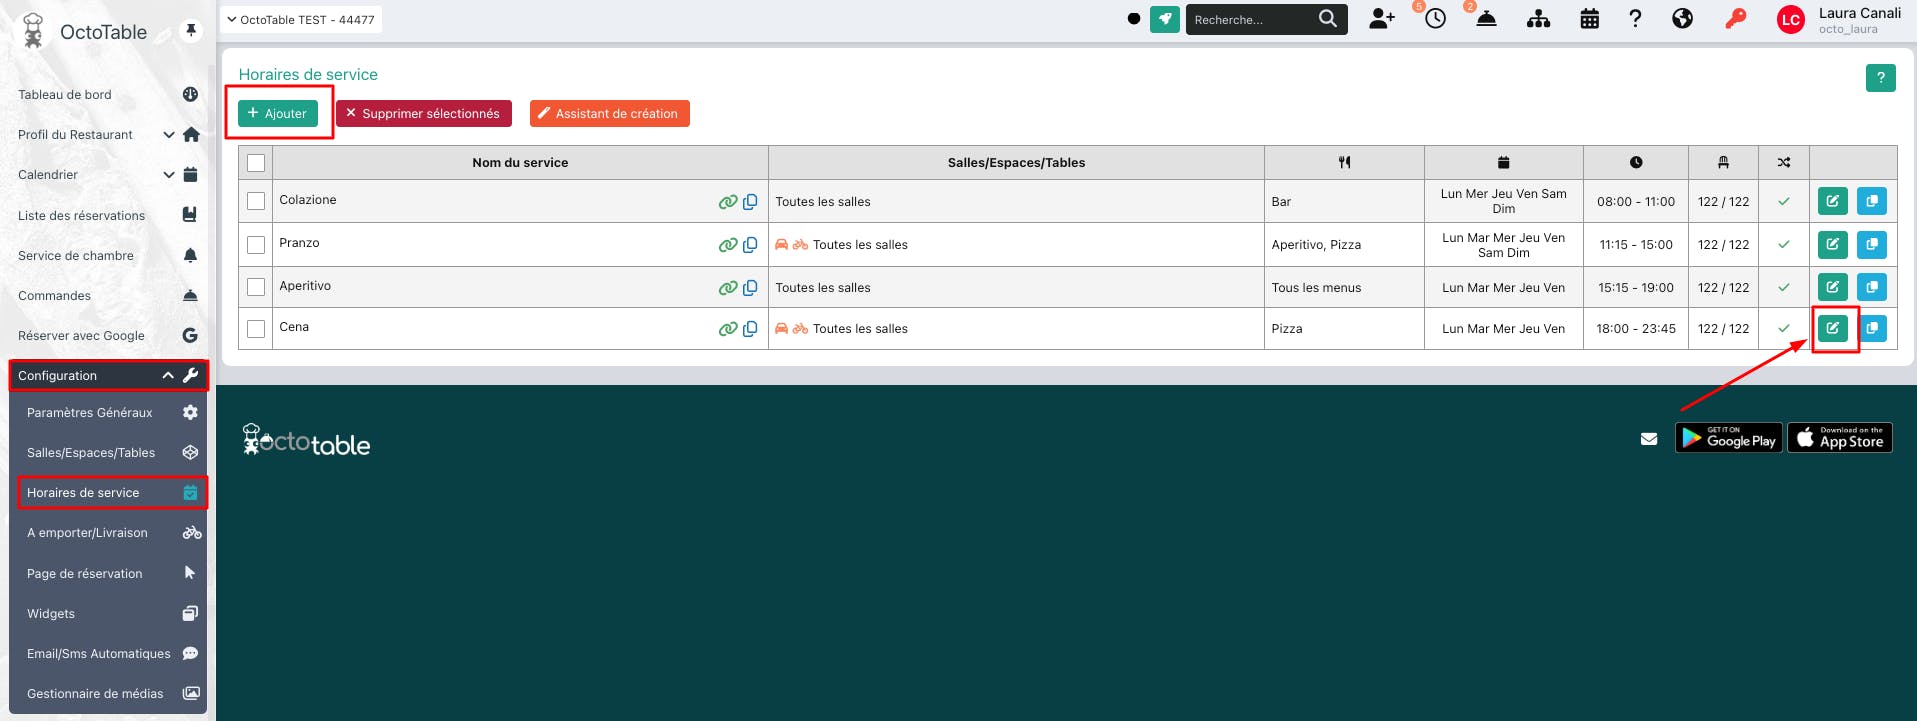Click the question mark help icon in top bar
Viewport: 1917px width, 721px height.
point(1635,19)
